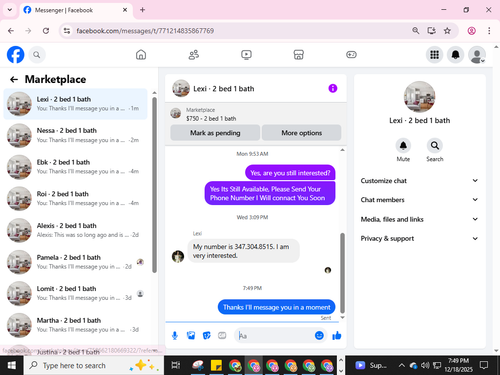Click More options button
Image resolution: width=500 pixels, height=375 pixels.
coord(301,133)
